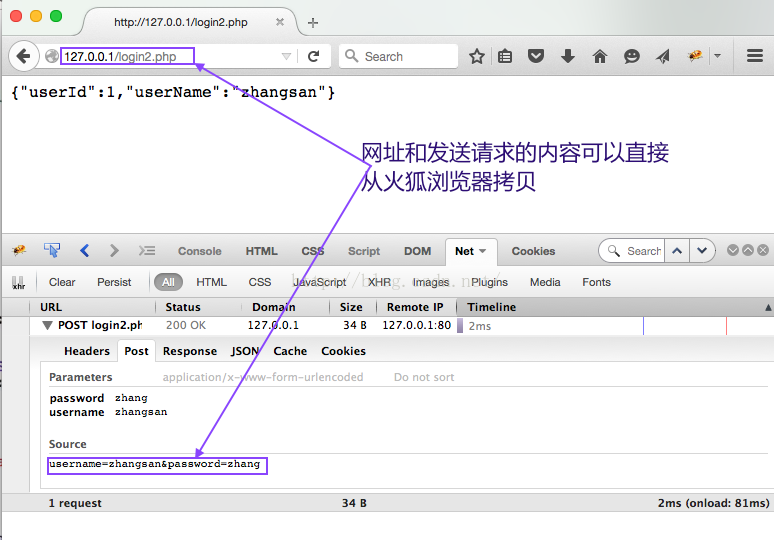774x540 pixels.
Task: Close the login2.php browser tab
Action: 280,22
